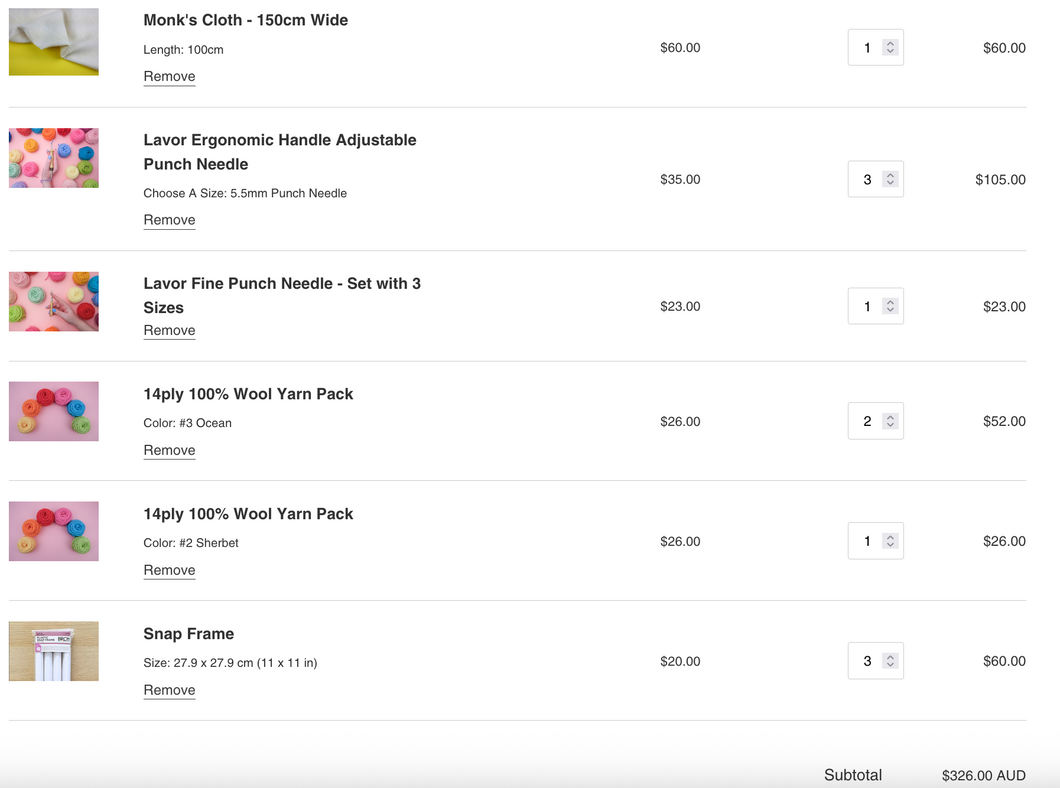Adjust quantity stepper for Ergonomic Punch Needle

pos(890,179)
